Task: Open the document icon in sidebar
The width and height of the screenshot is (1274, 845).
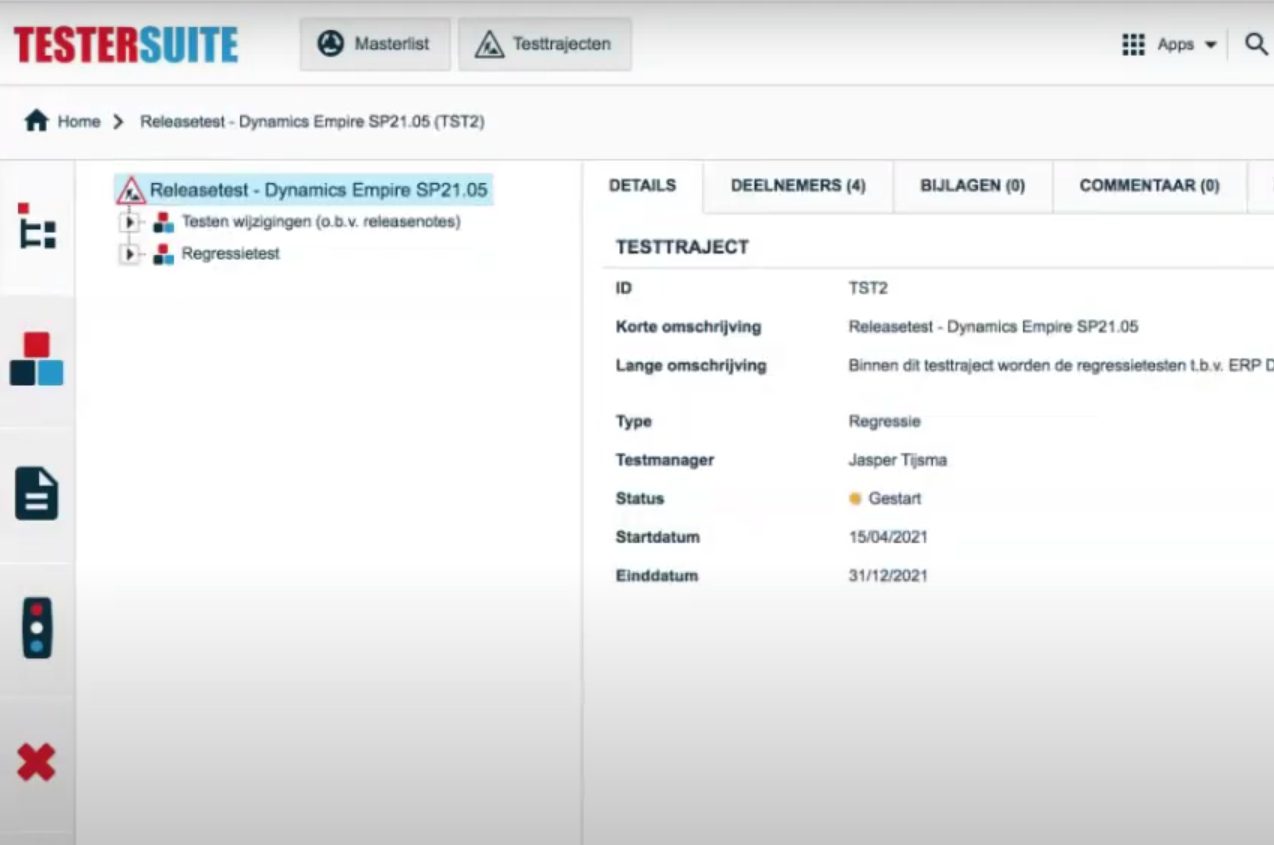Action: 37,494
